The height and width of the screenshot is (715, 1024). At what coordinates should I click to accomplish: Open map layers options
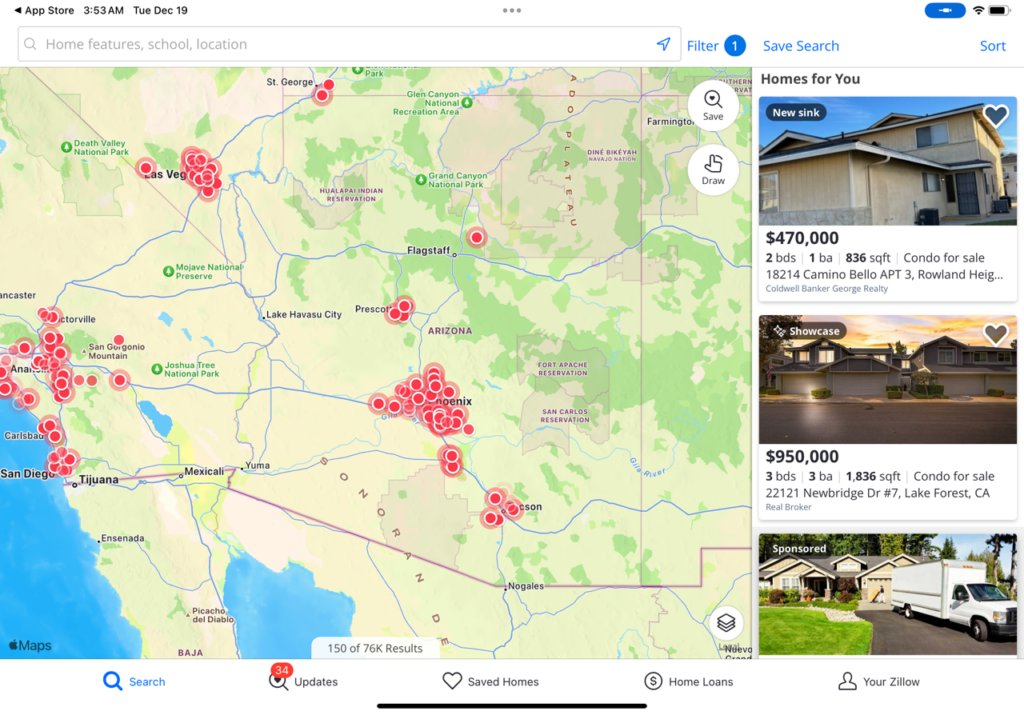coord(726,622)
